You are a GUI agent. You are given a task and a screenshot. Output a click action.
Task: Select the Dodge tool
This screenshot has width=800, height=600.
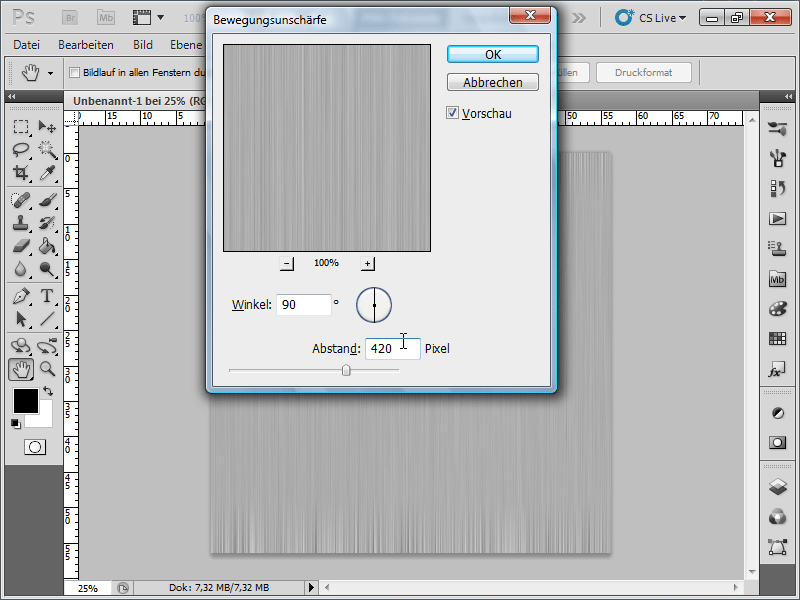pyautogui.click(x=47, y=269)
